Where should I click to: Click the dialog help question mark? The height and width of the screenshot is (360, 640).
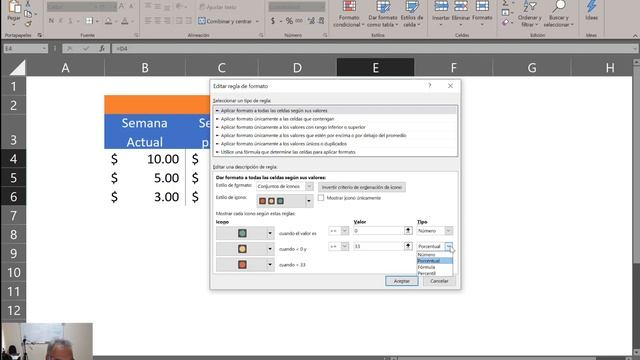tap(429, 86)
